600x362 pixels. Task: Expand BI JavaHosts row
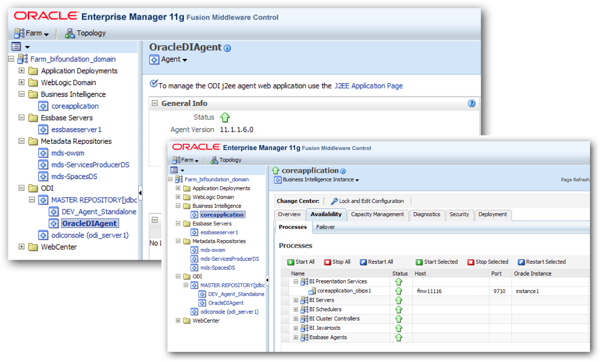(x=295, y=328)
